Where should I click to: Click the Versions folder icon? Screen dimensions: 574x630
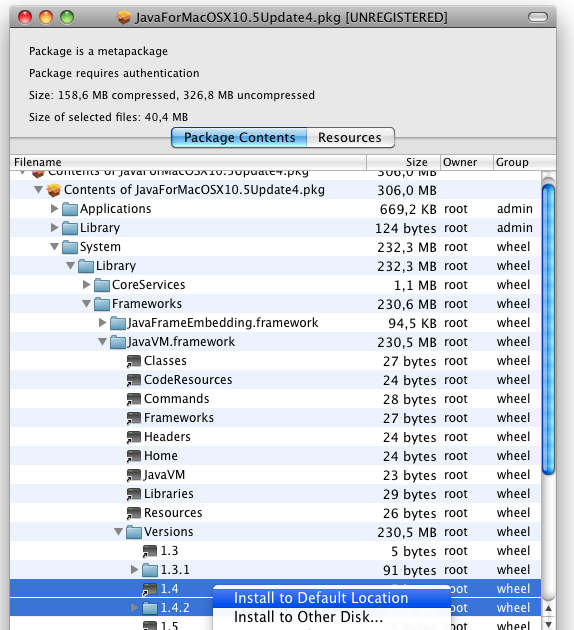click(x=134, y=532)
